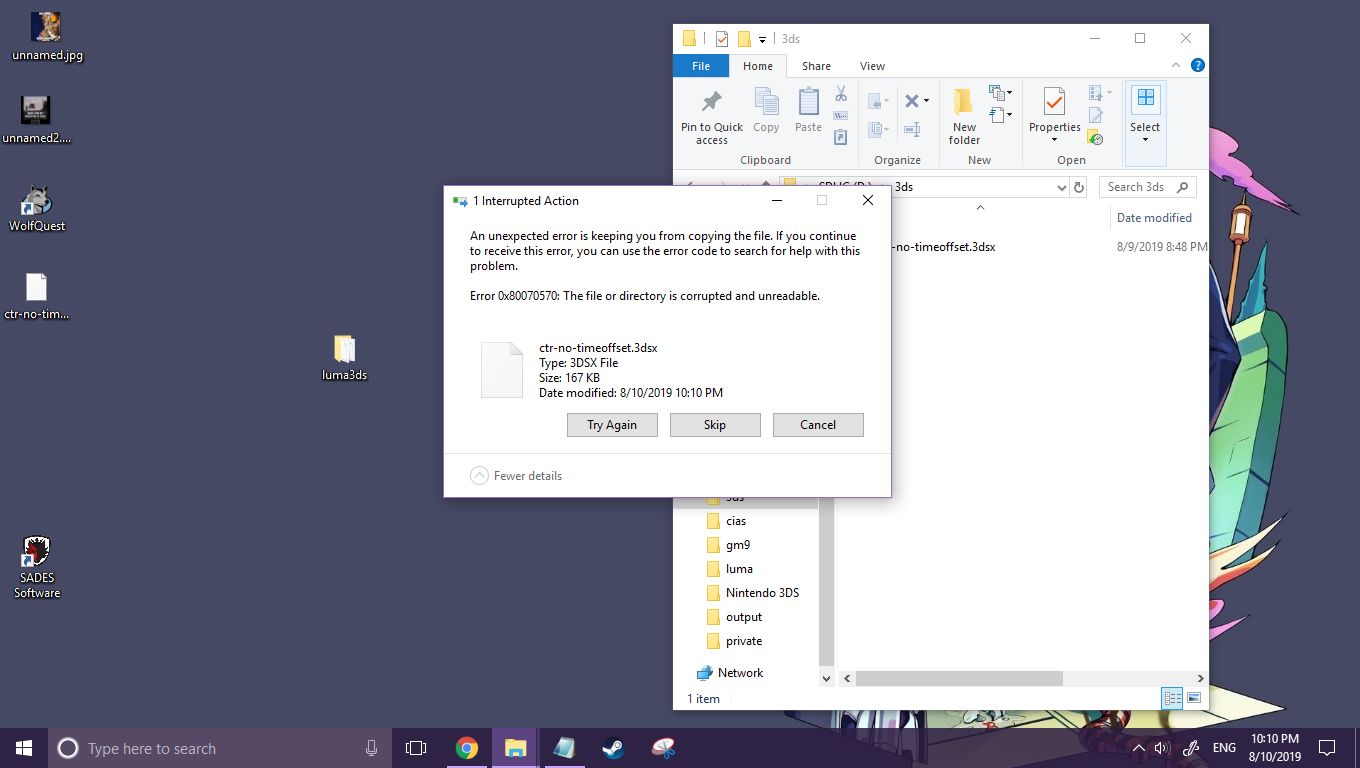
Task: Click the taskbar search box
Action: [220, 748]
